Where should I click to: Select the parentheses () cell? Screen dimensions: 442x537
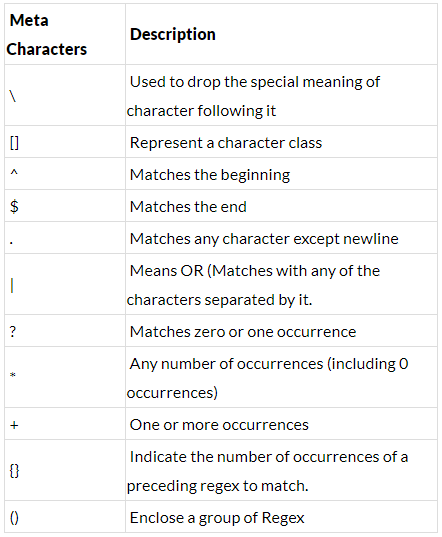coord(65,517)
